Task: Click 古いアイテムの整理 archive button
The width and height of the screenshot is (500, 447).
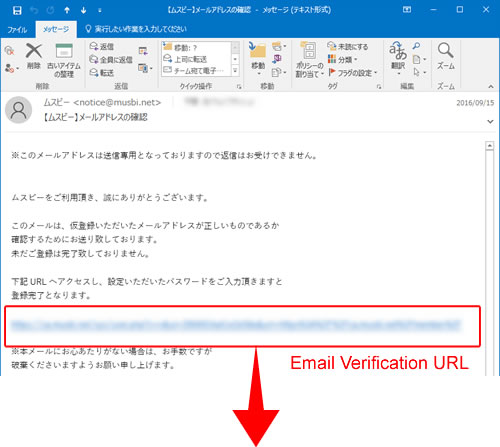Action: point(64,60)
